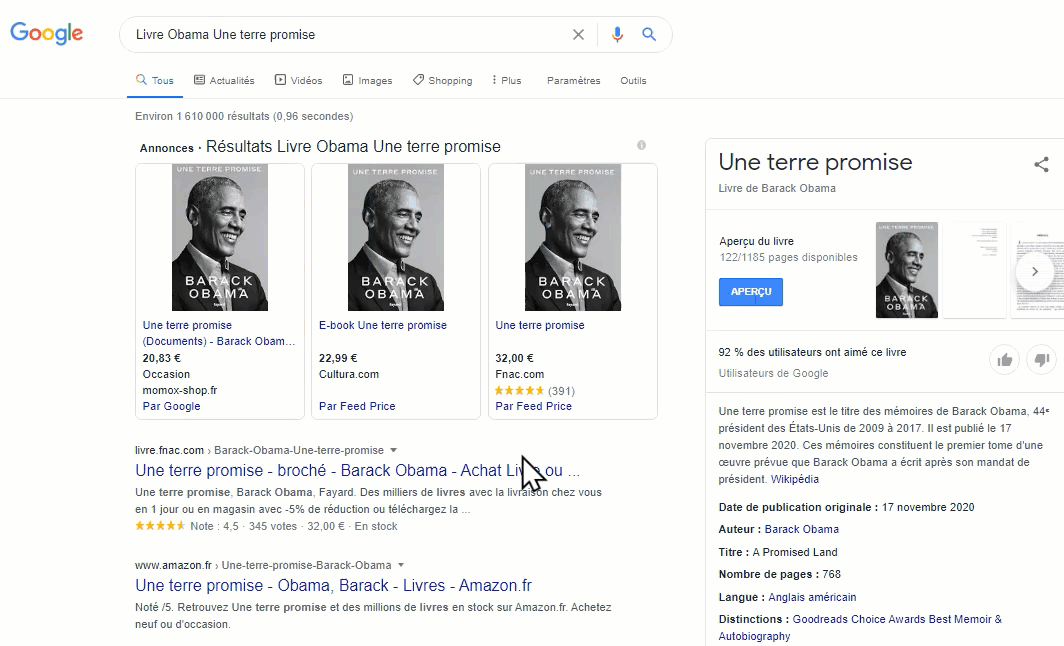Open momox-shop book cover image
1064x646 pixels.
point(220,238)
